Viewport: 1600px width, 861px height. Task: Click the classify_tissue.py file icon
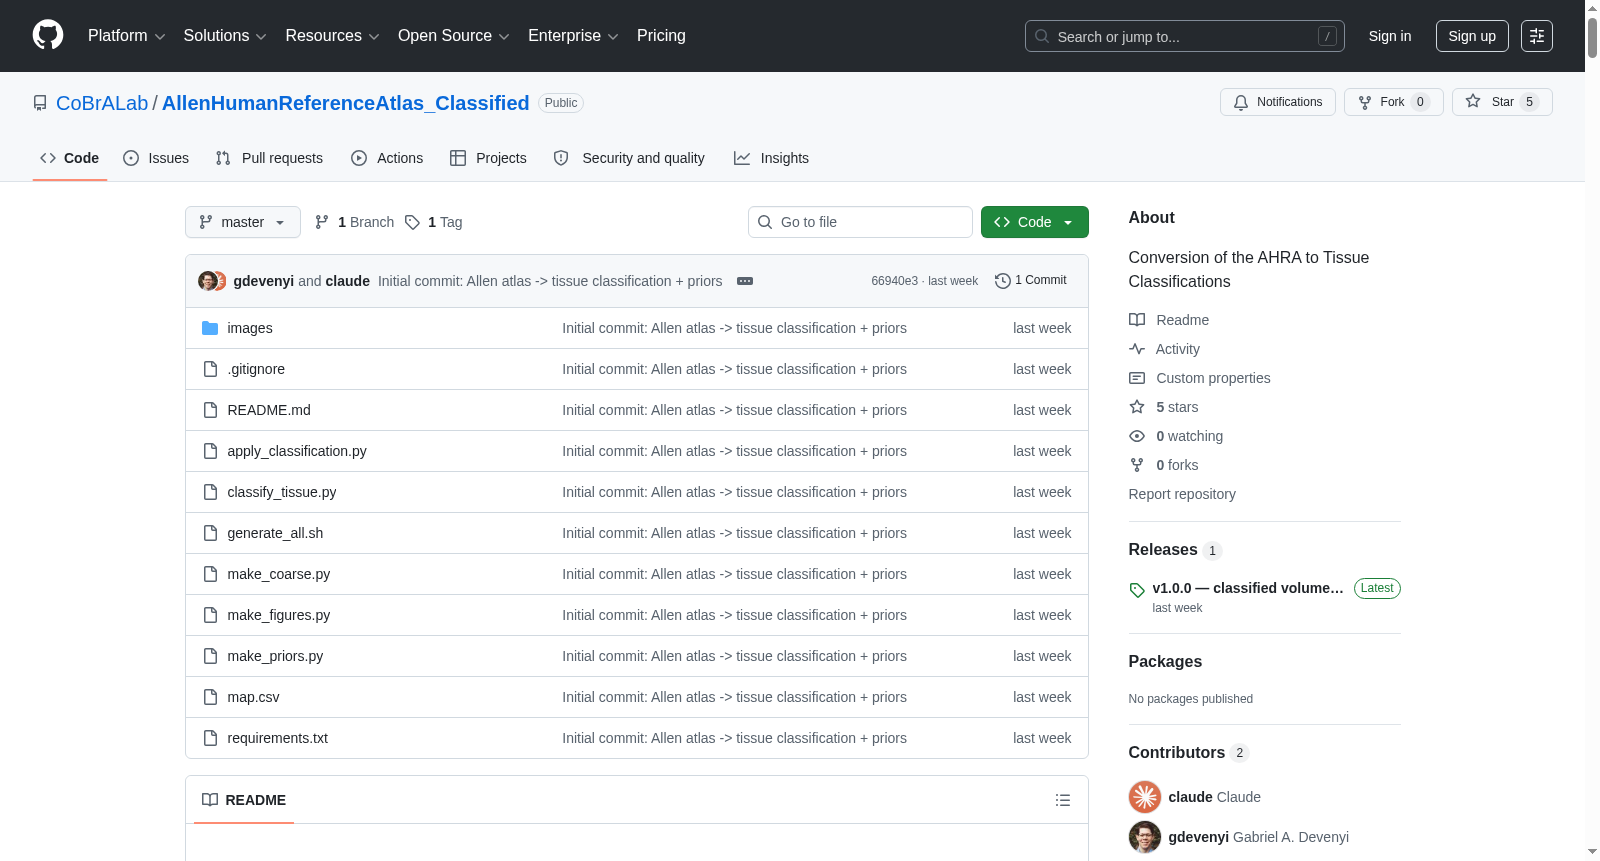210,492
